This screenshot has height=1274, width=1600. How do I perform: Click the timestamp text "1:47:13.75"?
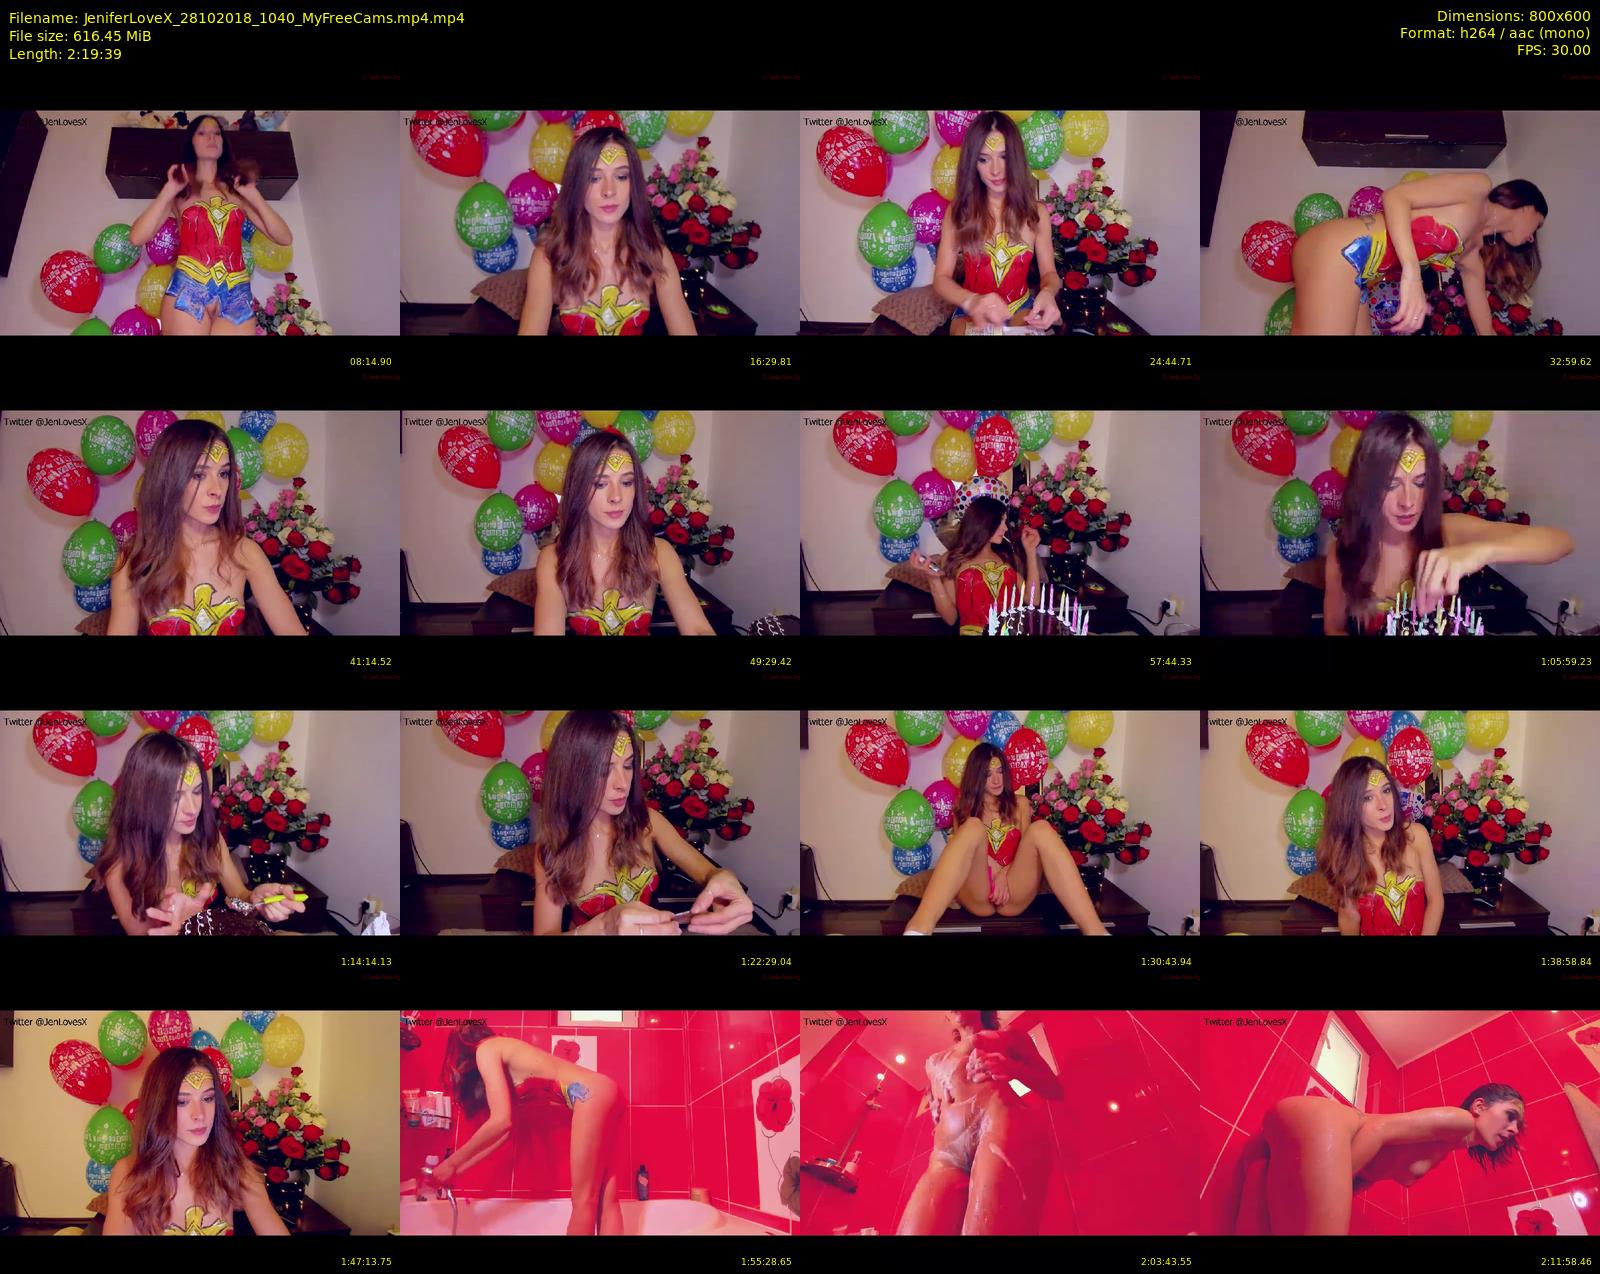click(366, 1262)
